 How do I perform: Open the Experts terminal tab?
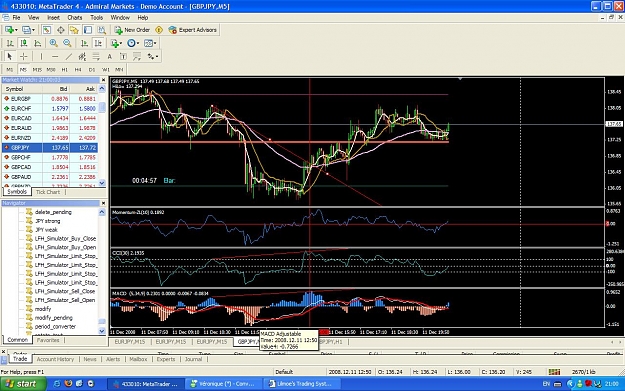point(166,359)
